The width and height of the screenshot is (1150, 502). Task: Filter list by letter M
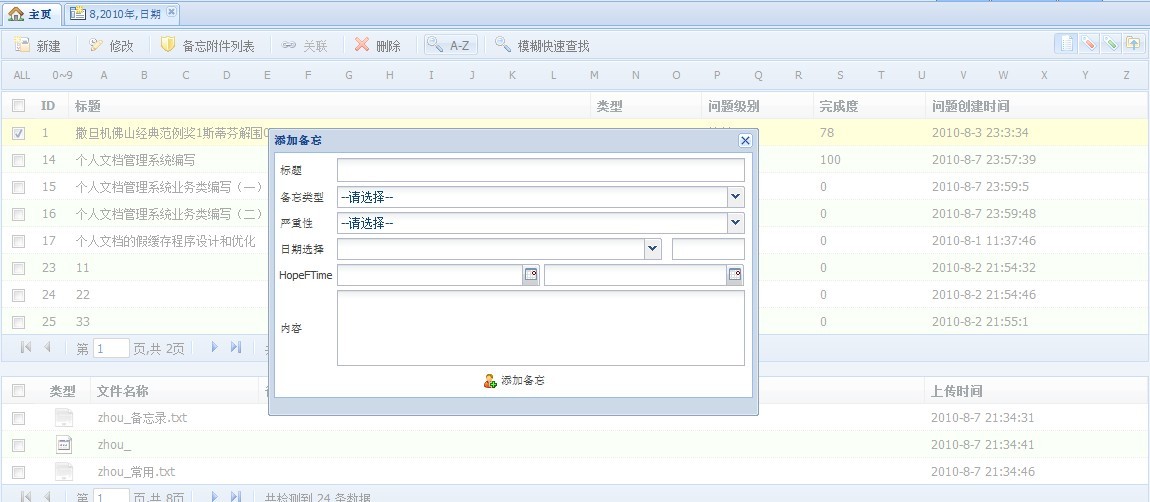tap(594, 75)
